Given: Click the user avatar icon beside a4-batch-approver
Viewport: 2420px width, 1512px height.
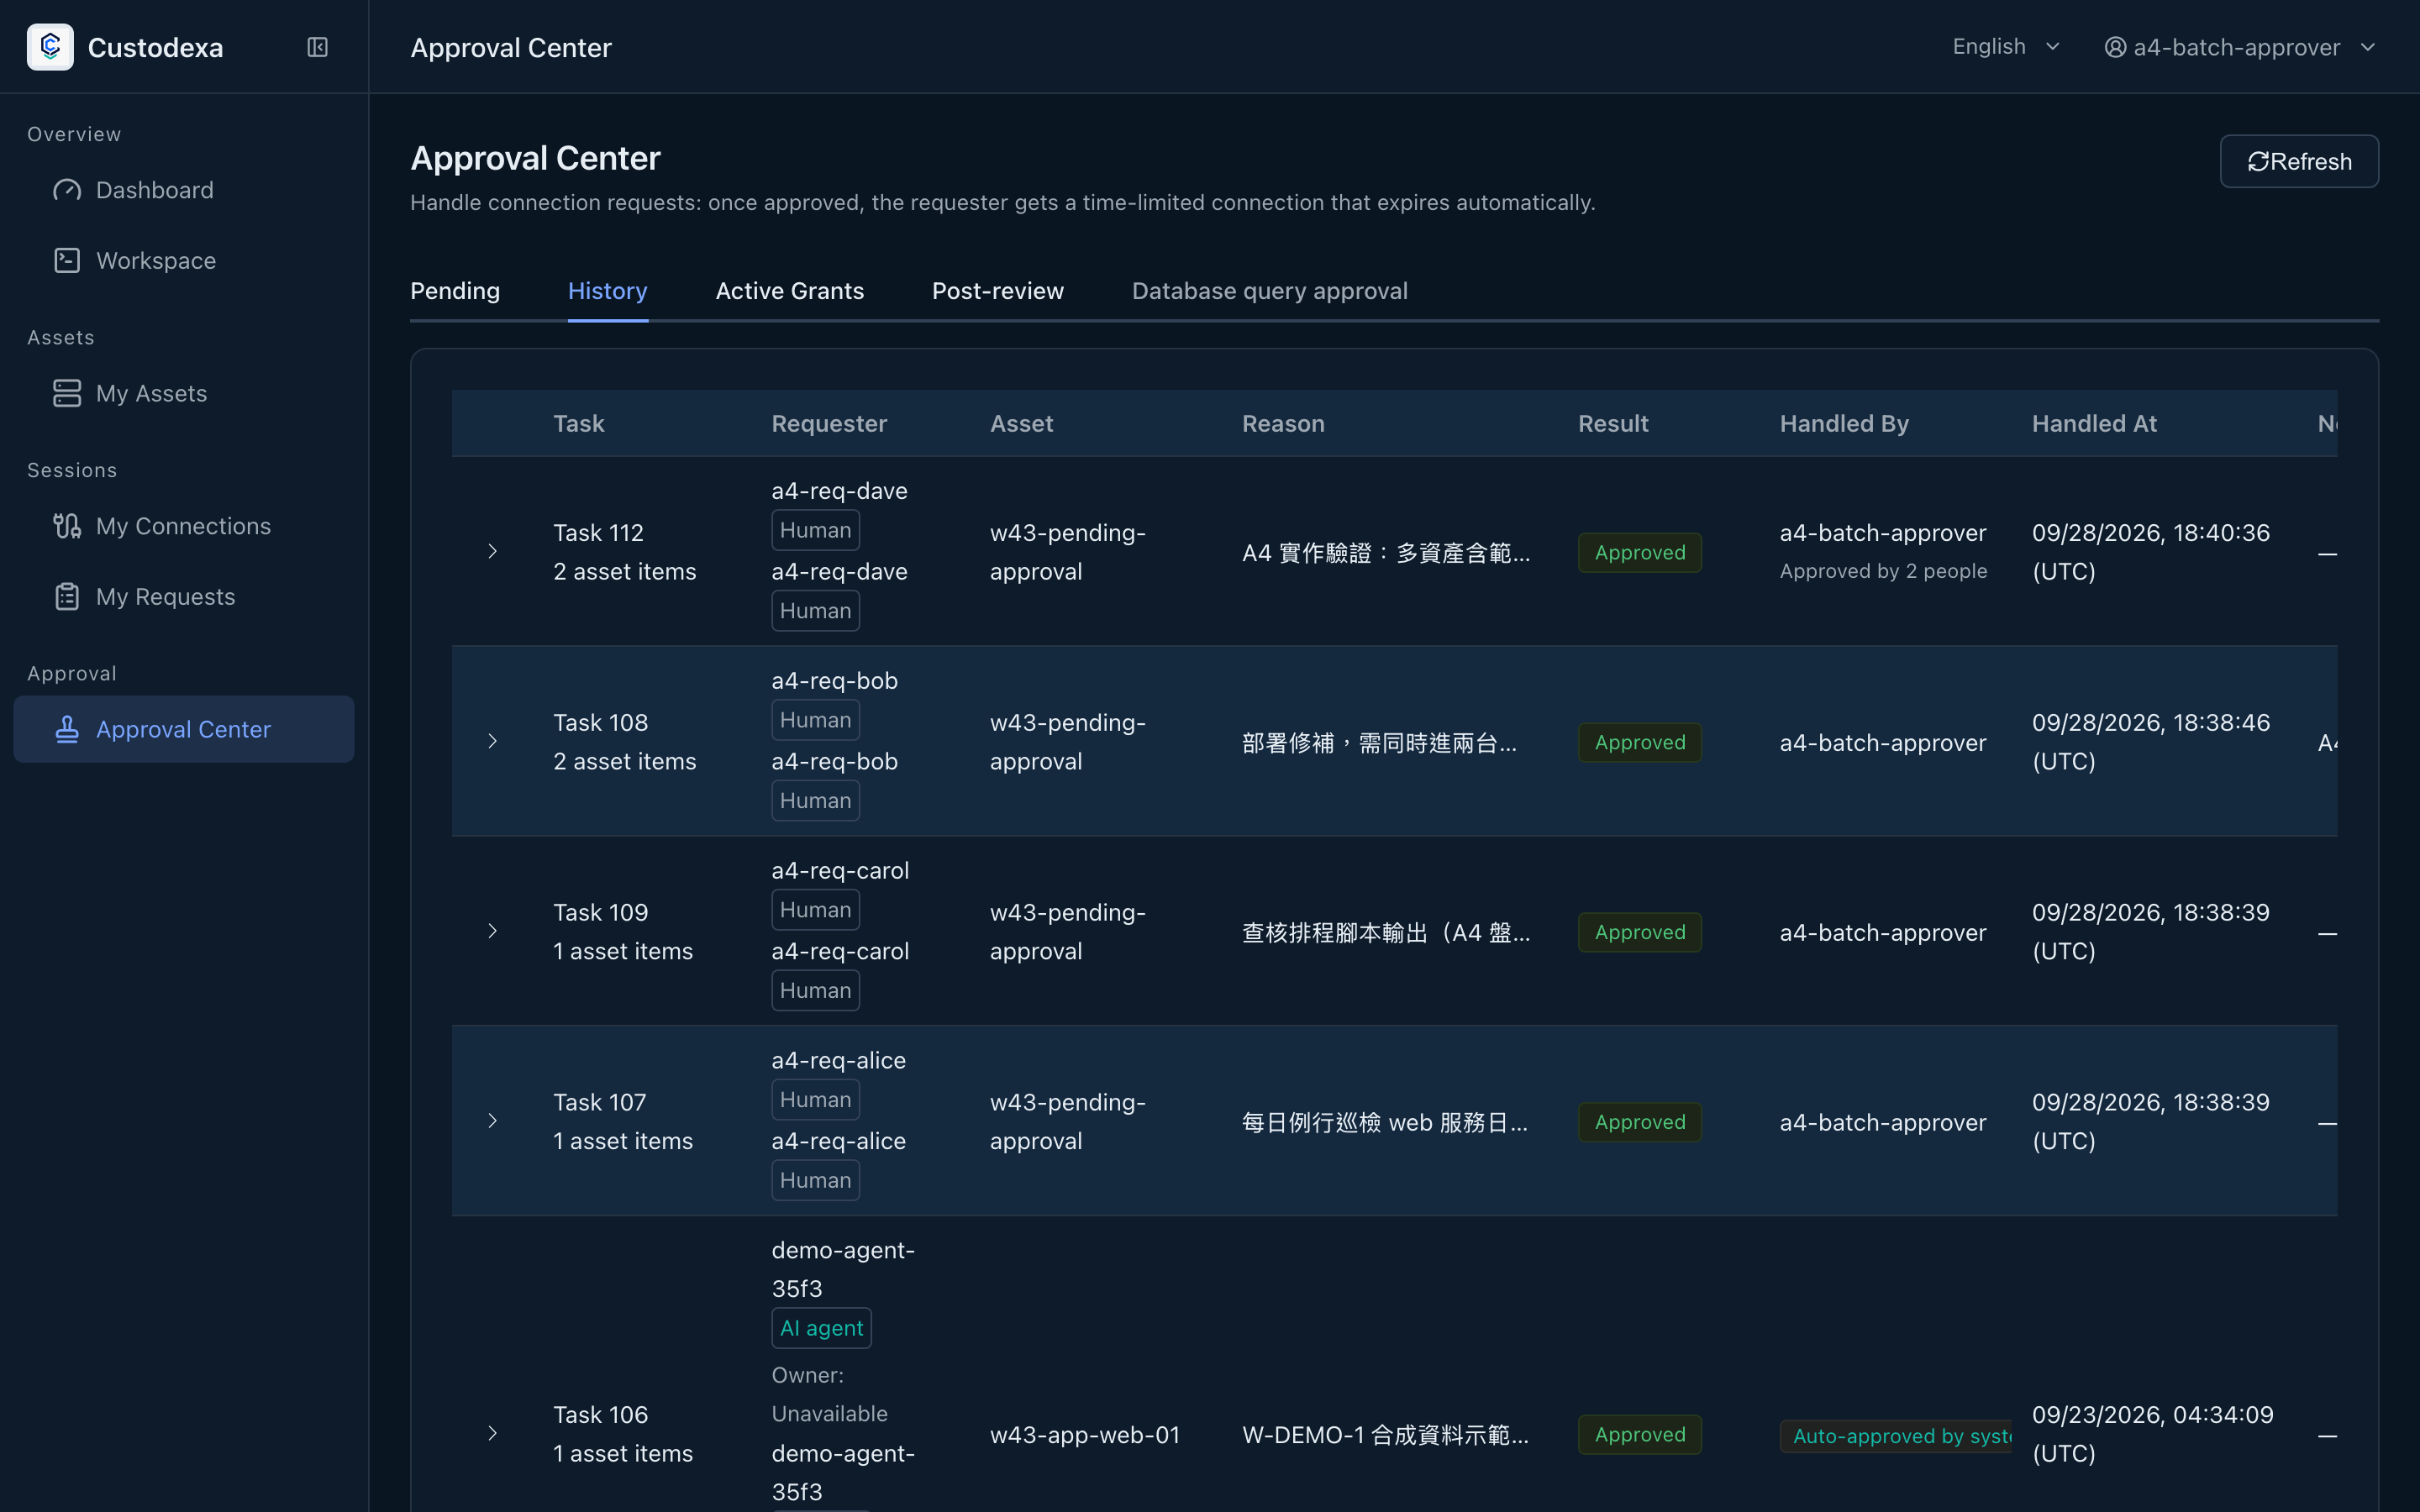Looking at the screenshot, I should click(x=2115, y=47).
